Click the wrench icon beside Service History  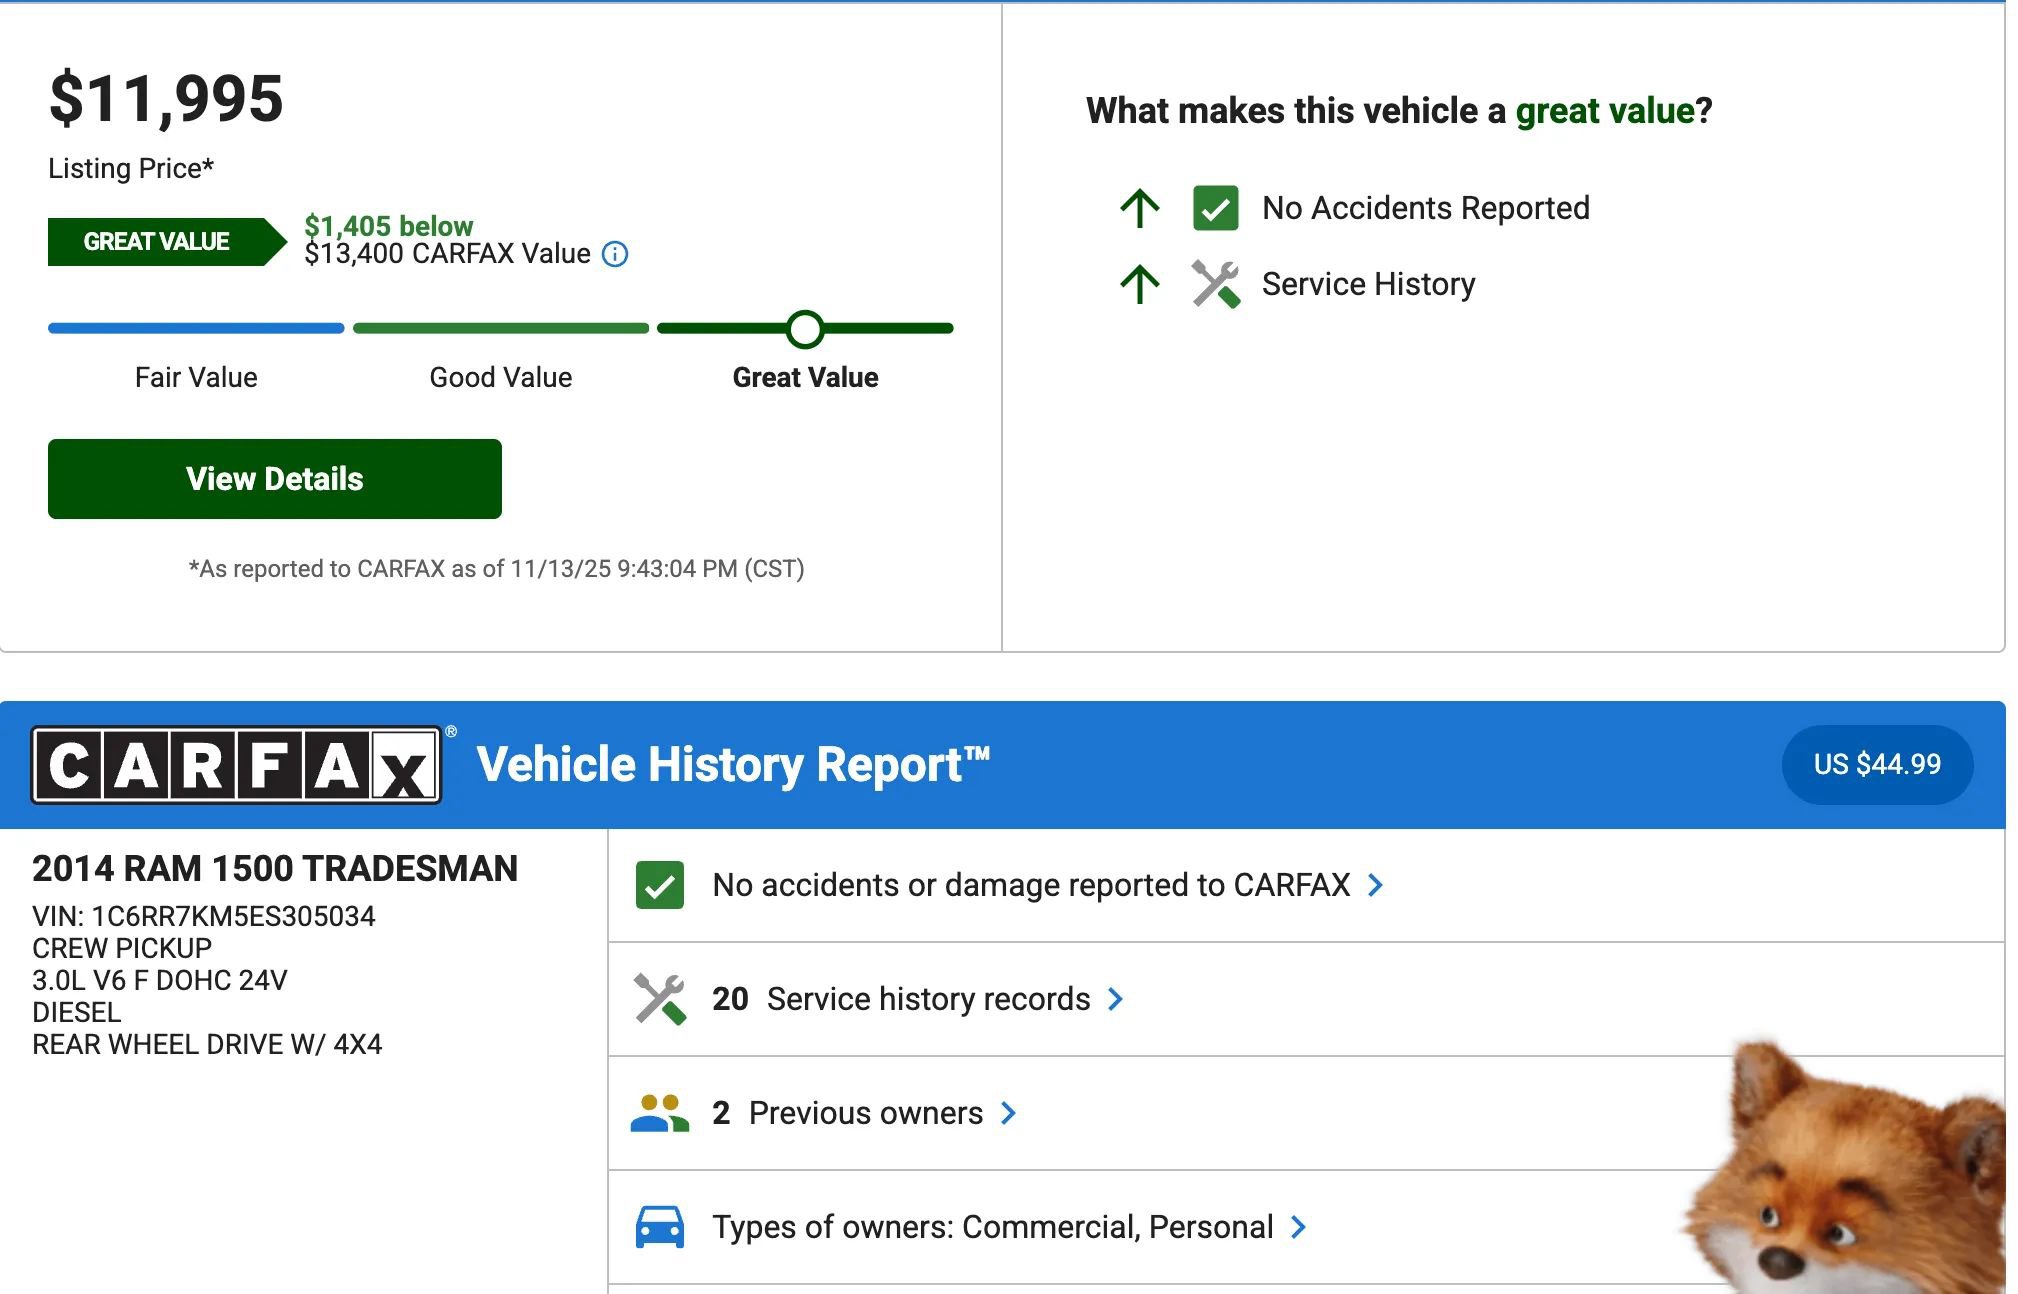tap(1215, 284)
